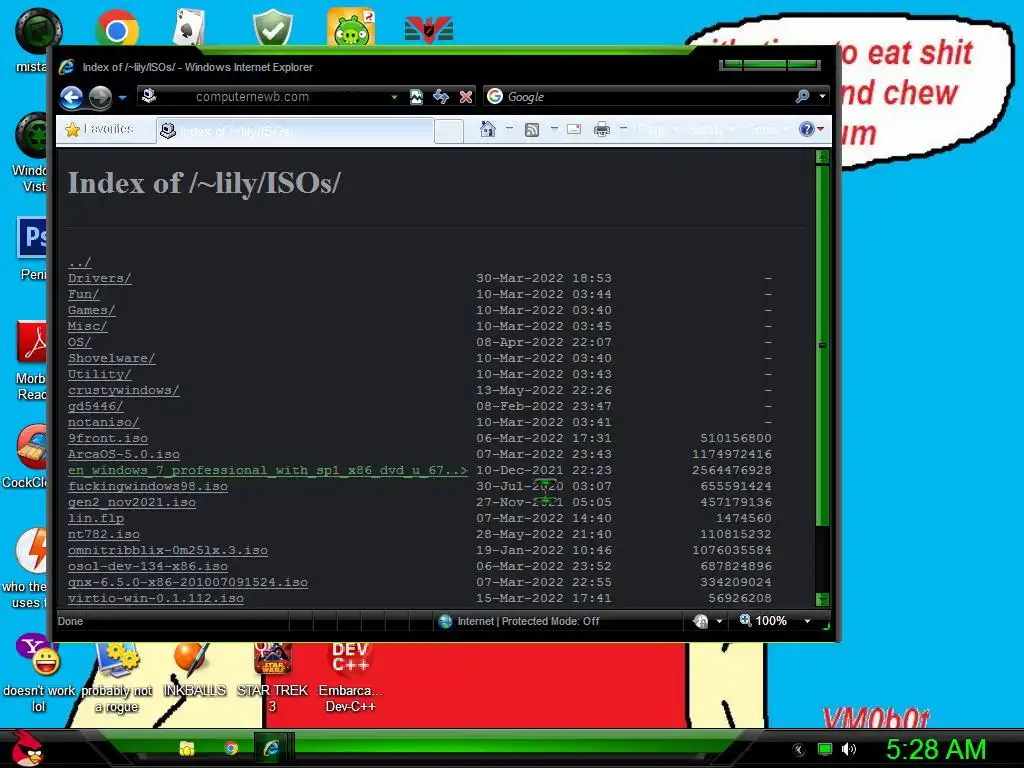Download nt782.iso
1024x768 pixels.
(x=104, y=534)
